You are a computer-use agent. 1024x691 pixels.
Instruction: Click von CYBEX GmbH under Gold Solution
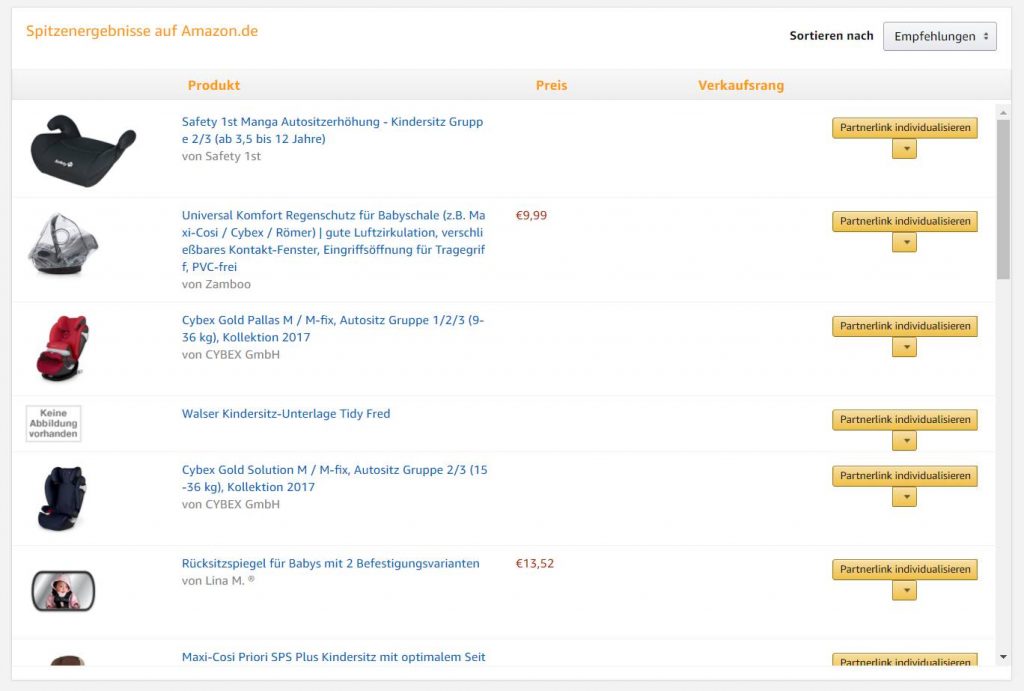[231, 504]
